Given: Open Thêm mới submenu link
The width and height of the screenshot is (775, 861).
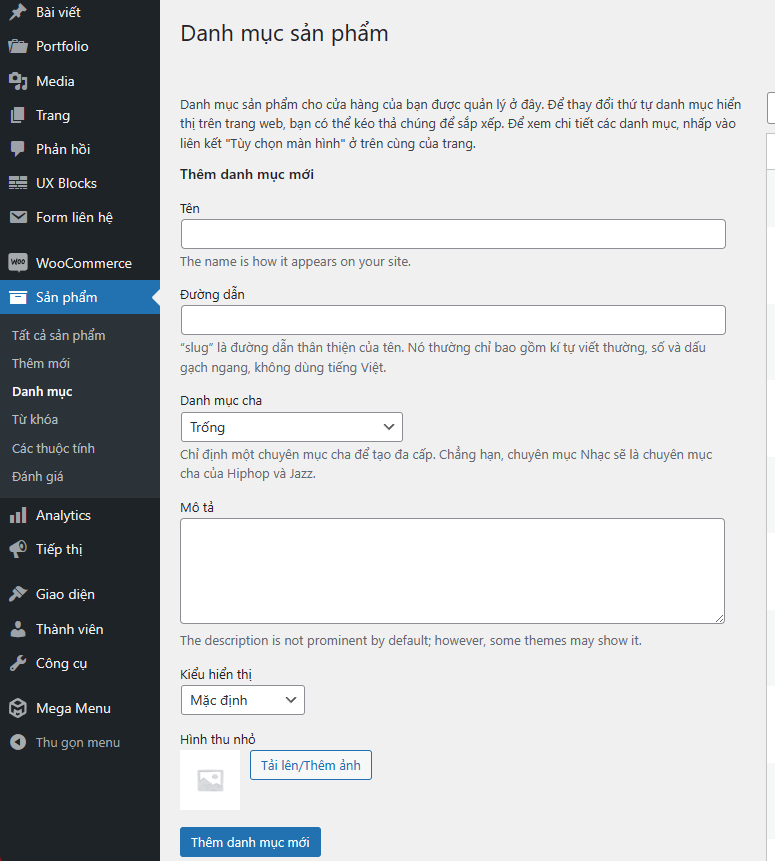Looking at the screenshot, I should pyautogui.click(x=41, y=363).
